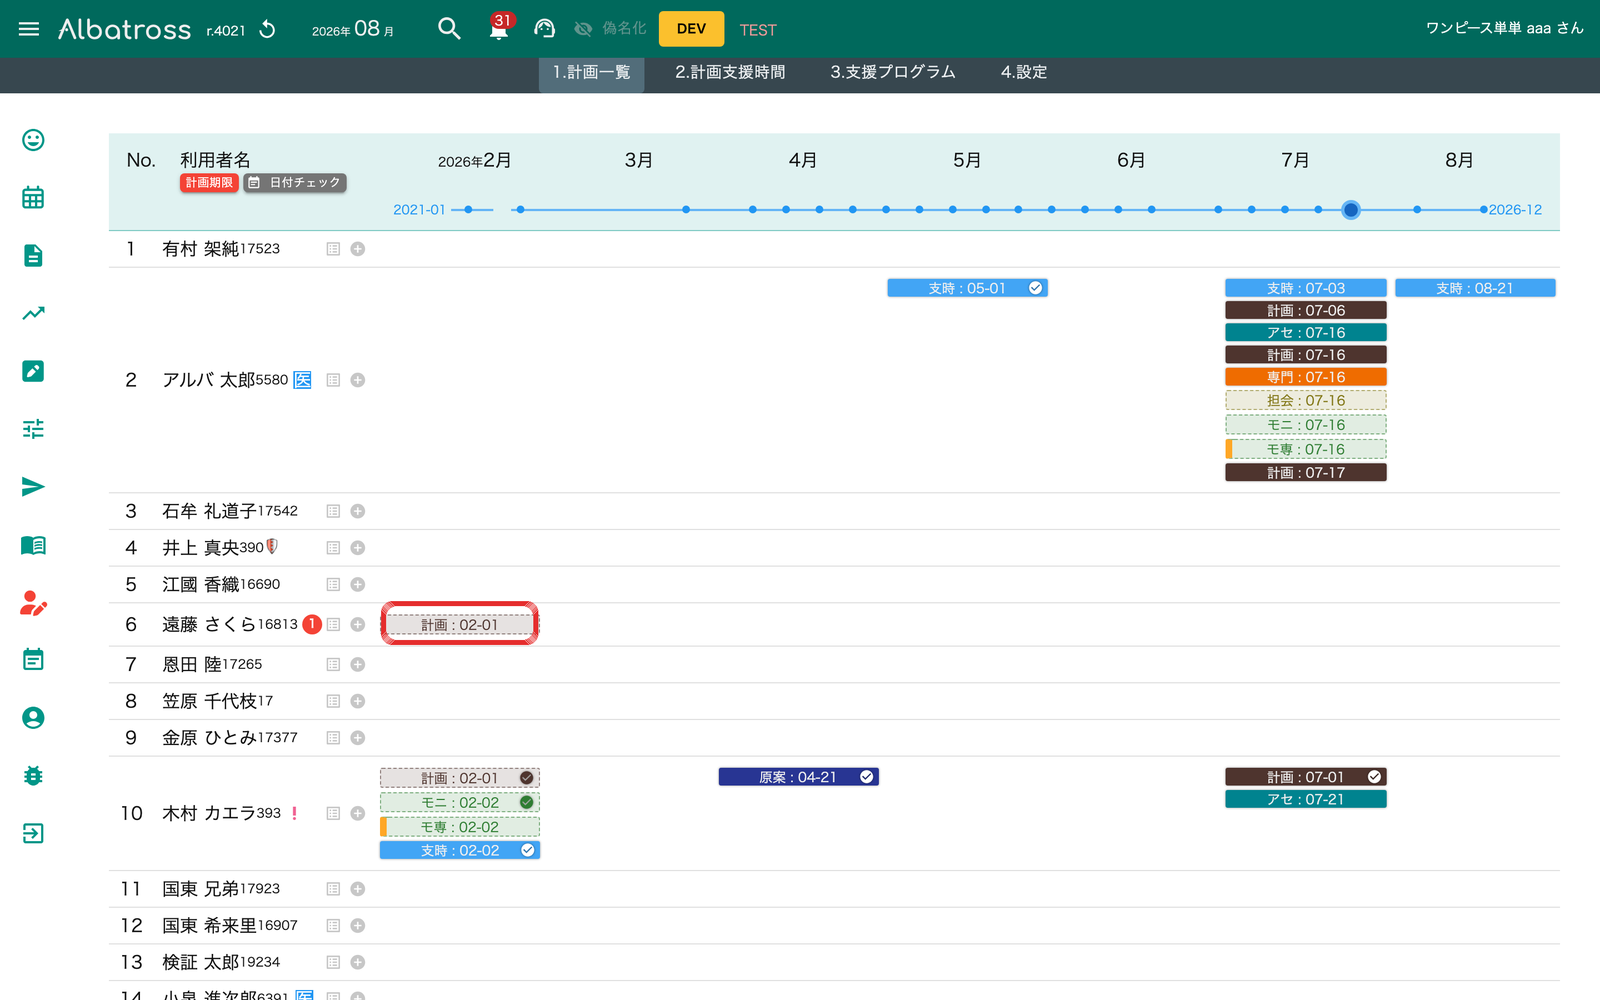Open the account circle sidebar icon
Image resolution: width=1600 pixels, height=1000 pixels.
click(33, 718)
